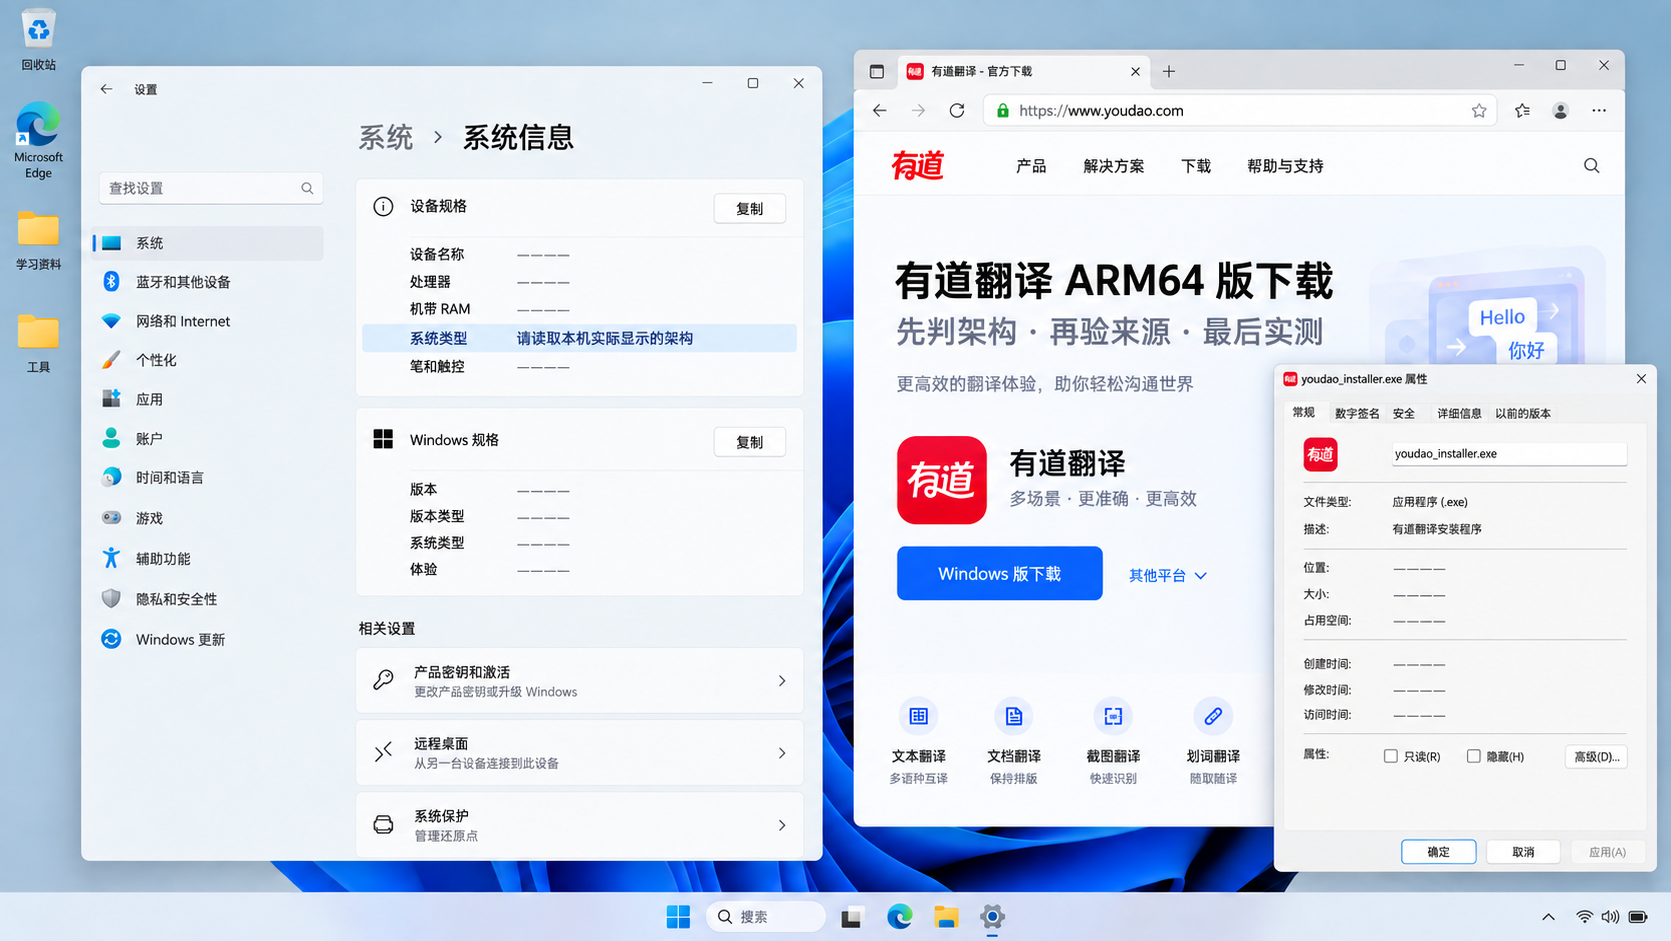The width and height of the screenshot is (1671, 941).
Task: Open Microsoft Edge desktop shortcut
Action: click(x=38, y=139)
